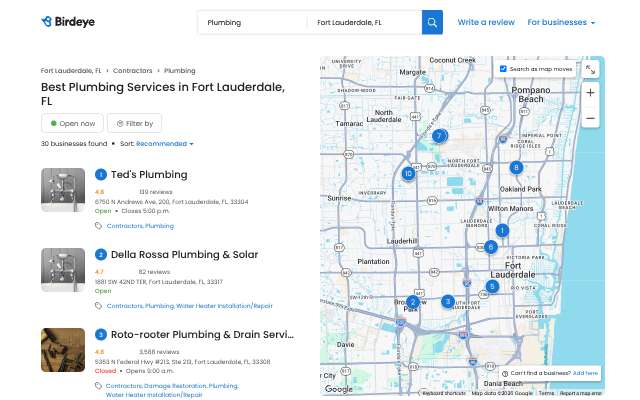Open map Terms link
Image resolution: width=640 pixels, height=400 pixels.
coord(546,393)
